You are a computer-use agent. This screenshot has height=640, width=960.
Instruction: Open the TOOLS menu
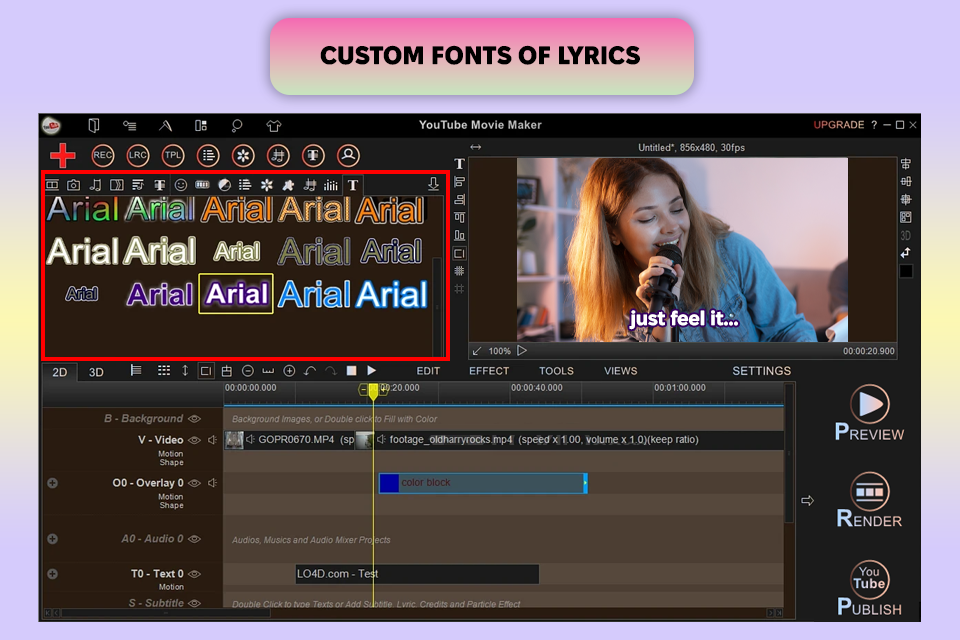pos(556,371)
